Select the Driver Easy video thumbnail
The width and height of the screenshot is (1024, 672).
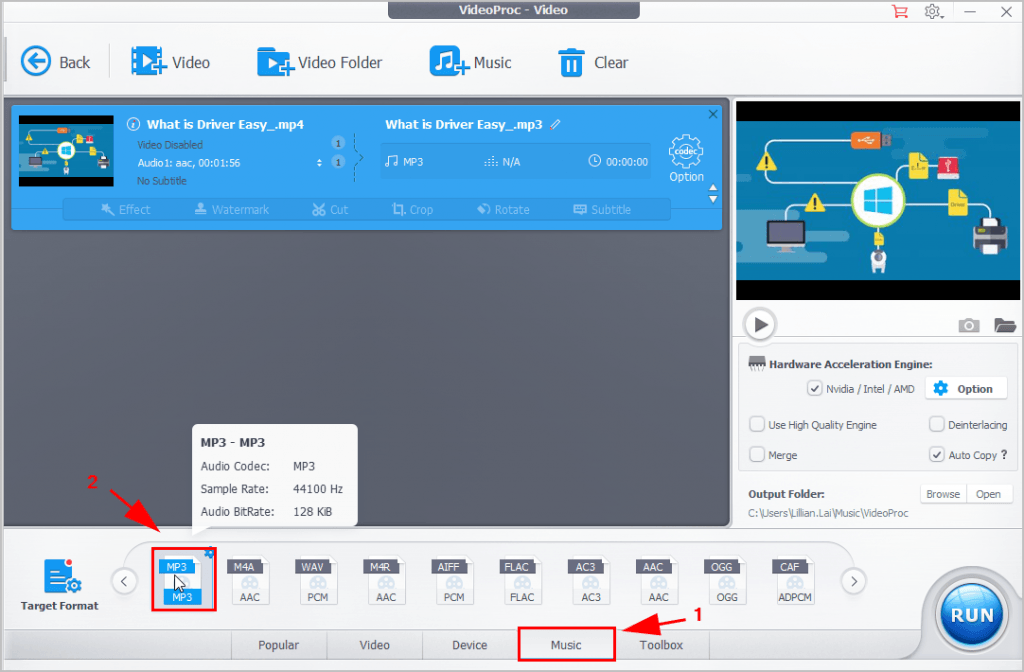(66, 151)
